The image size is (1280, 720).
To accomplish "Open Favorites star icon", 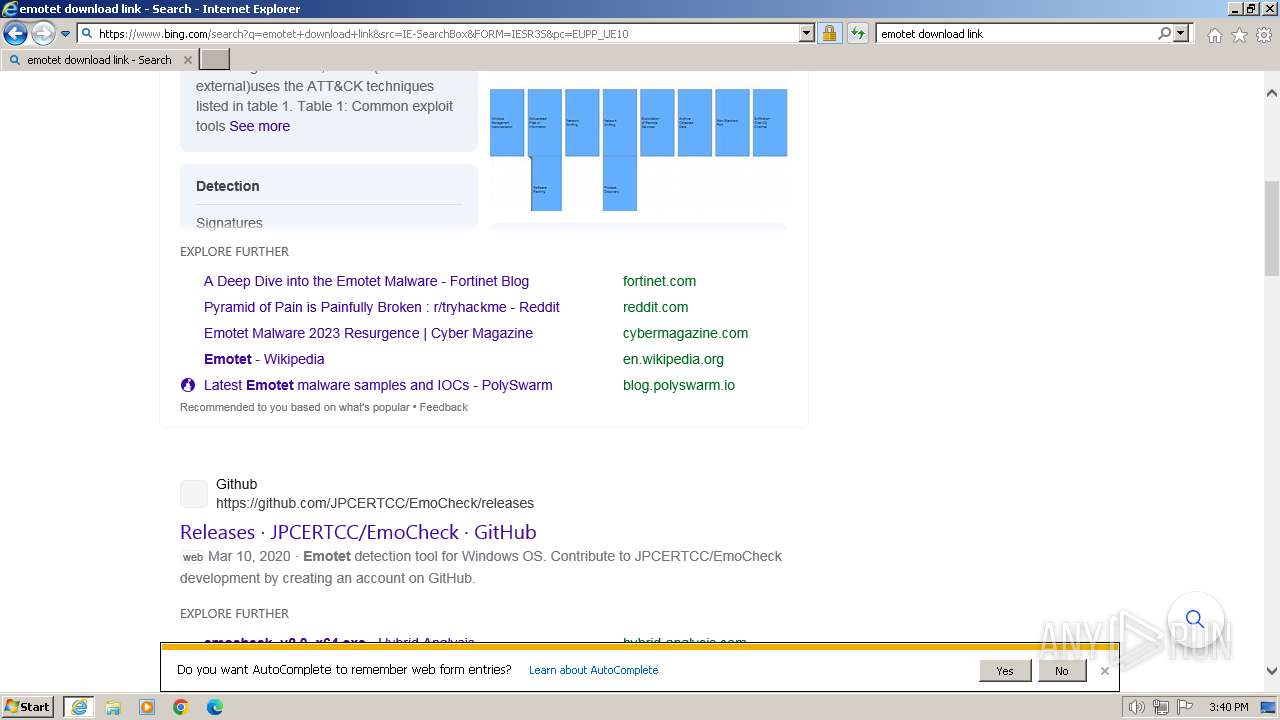I will point(1239,35).
